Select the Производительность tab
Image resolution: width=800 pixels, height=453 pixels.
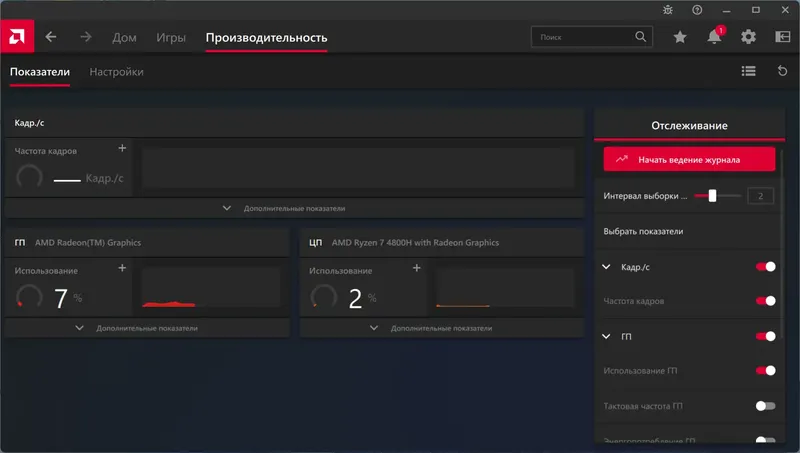tap(266, 38)
